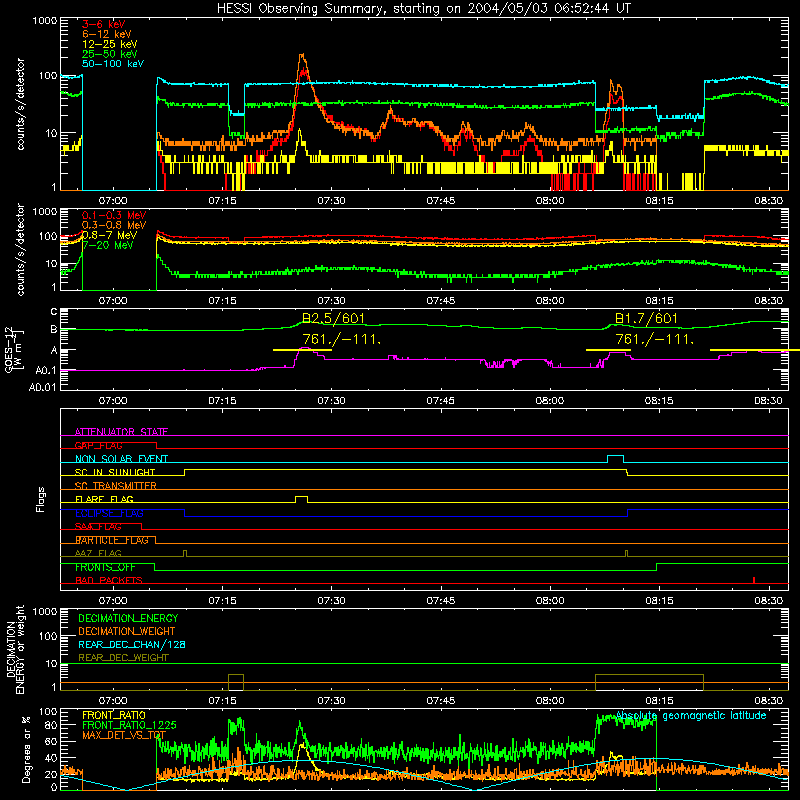Click the ECLIPSE_FLAG label
Screen dimensions: 800x800
pyautogui.click(x=109, y=513)
